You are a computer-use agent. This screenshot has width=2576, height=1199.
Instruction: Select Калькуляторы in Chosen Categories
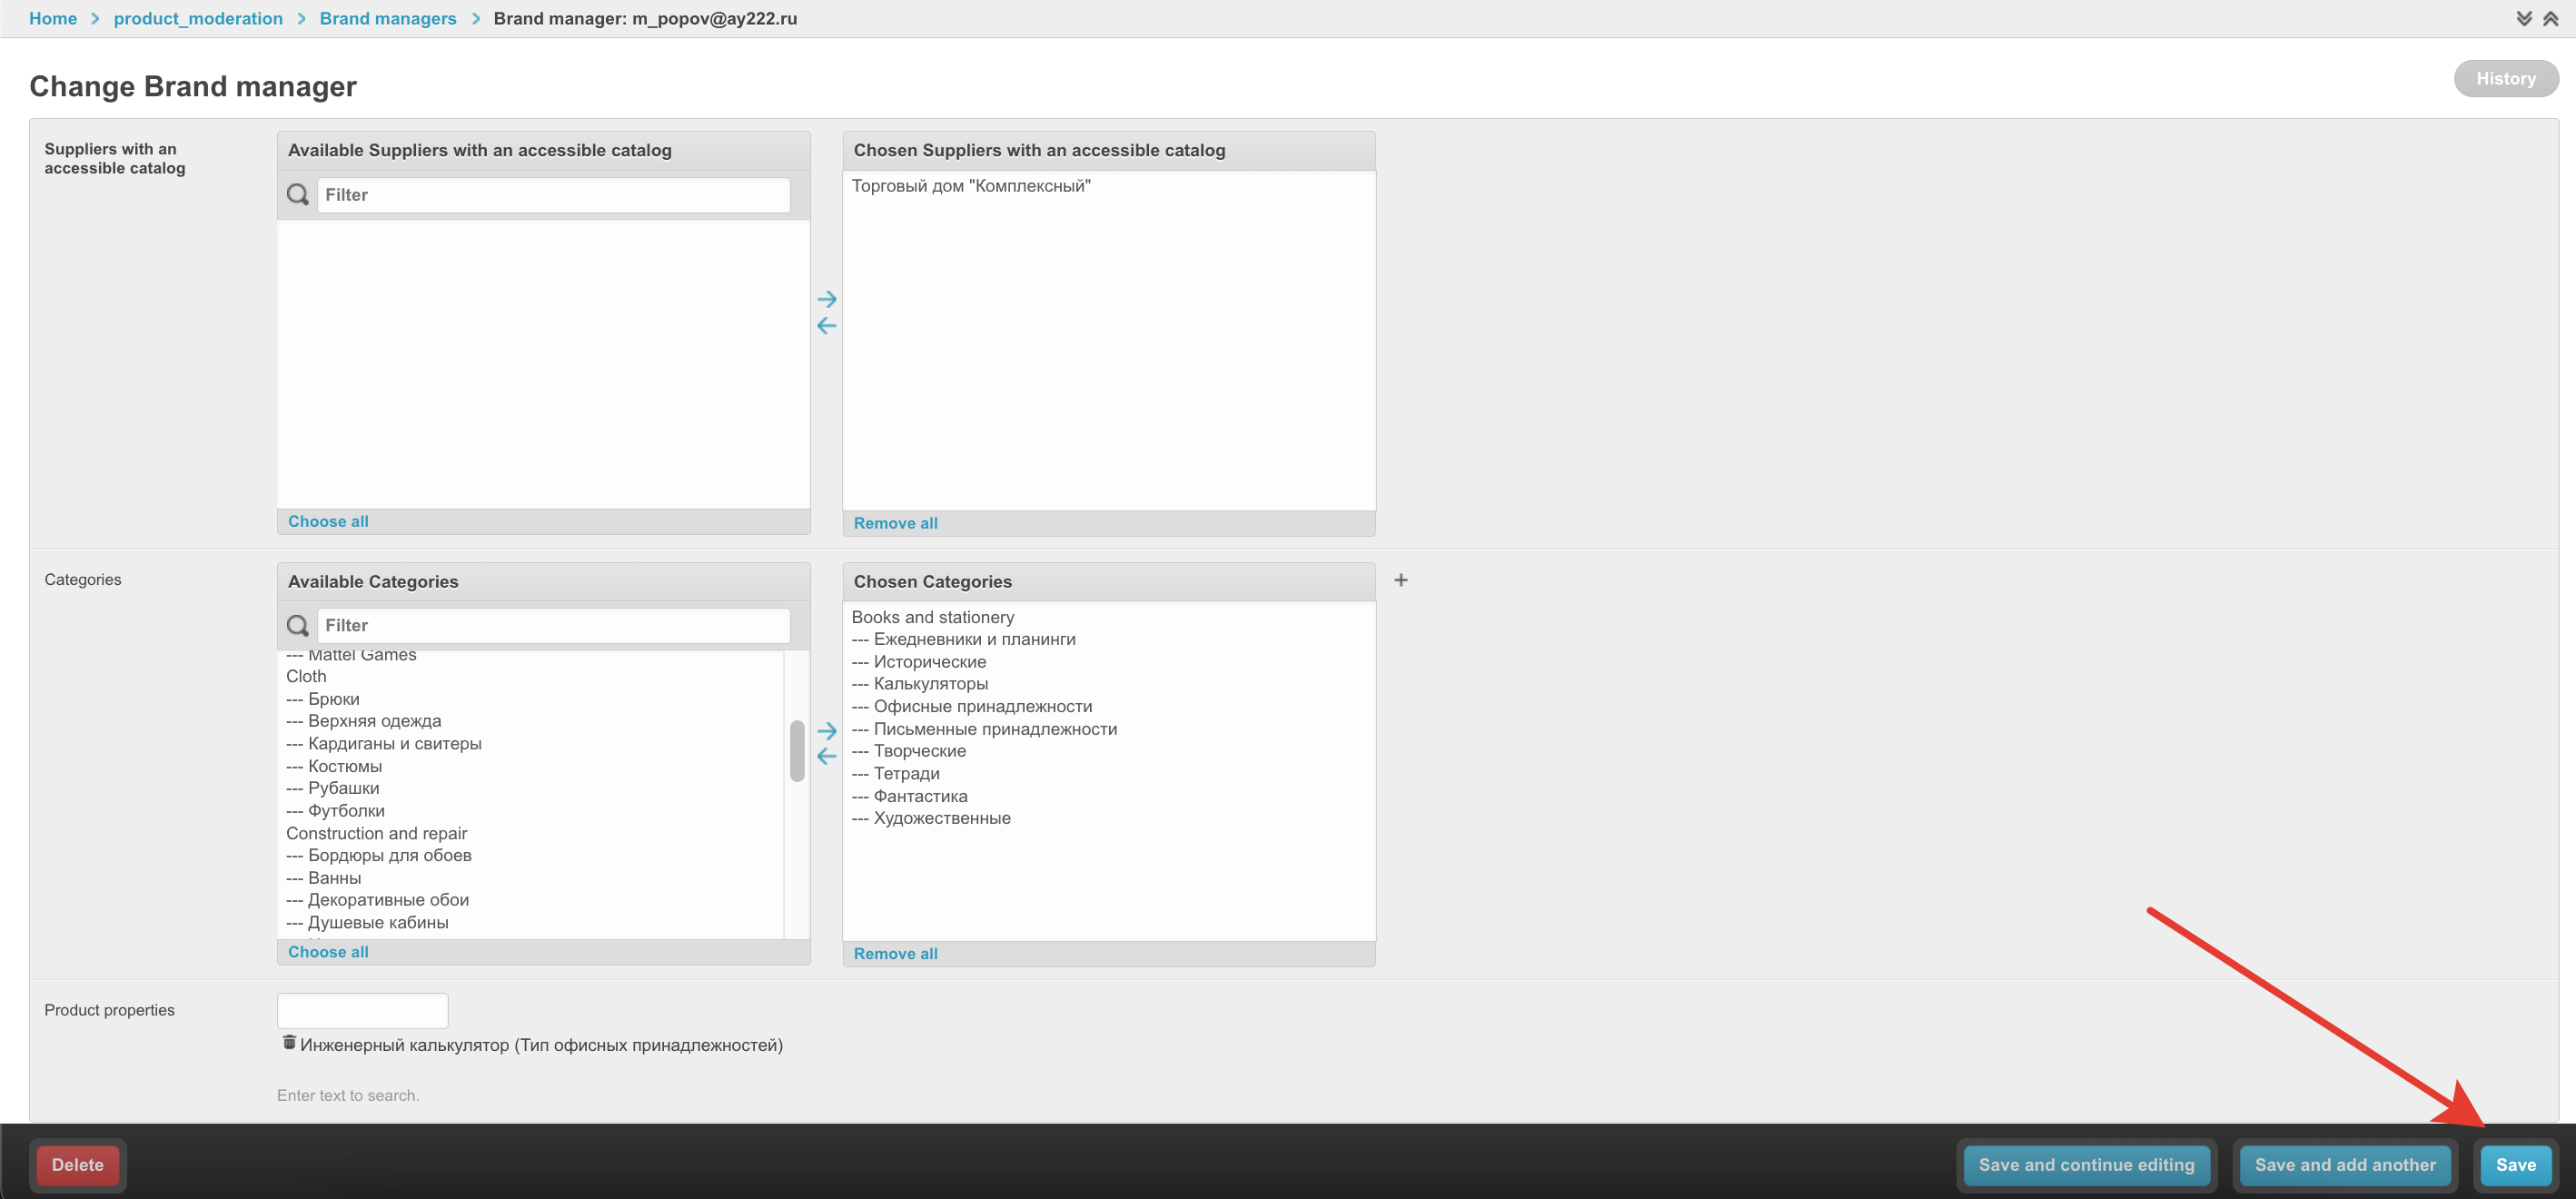(930, 684)
